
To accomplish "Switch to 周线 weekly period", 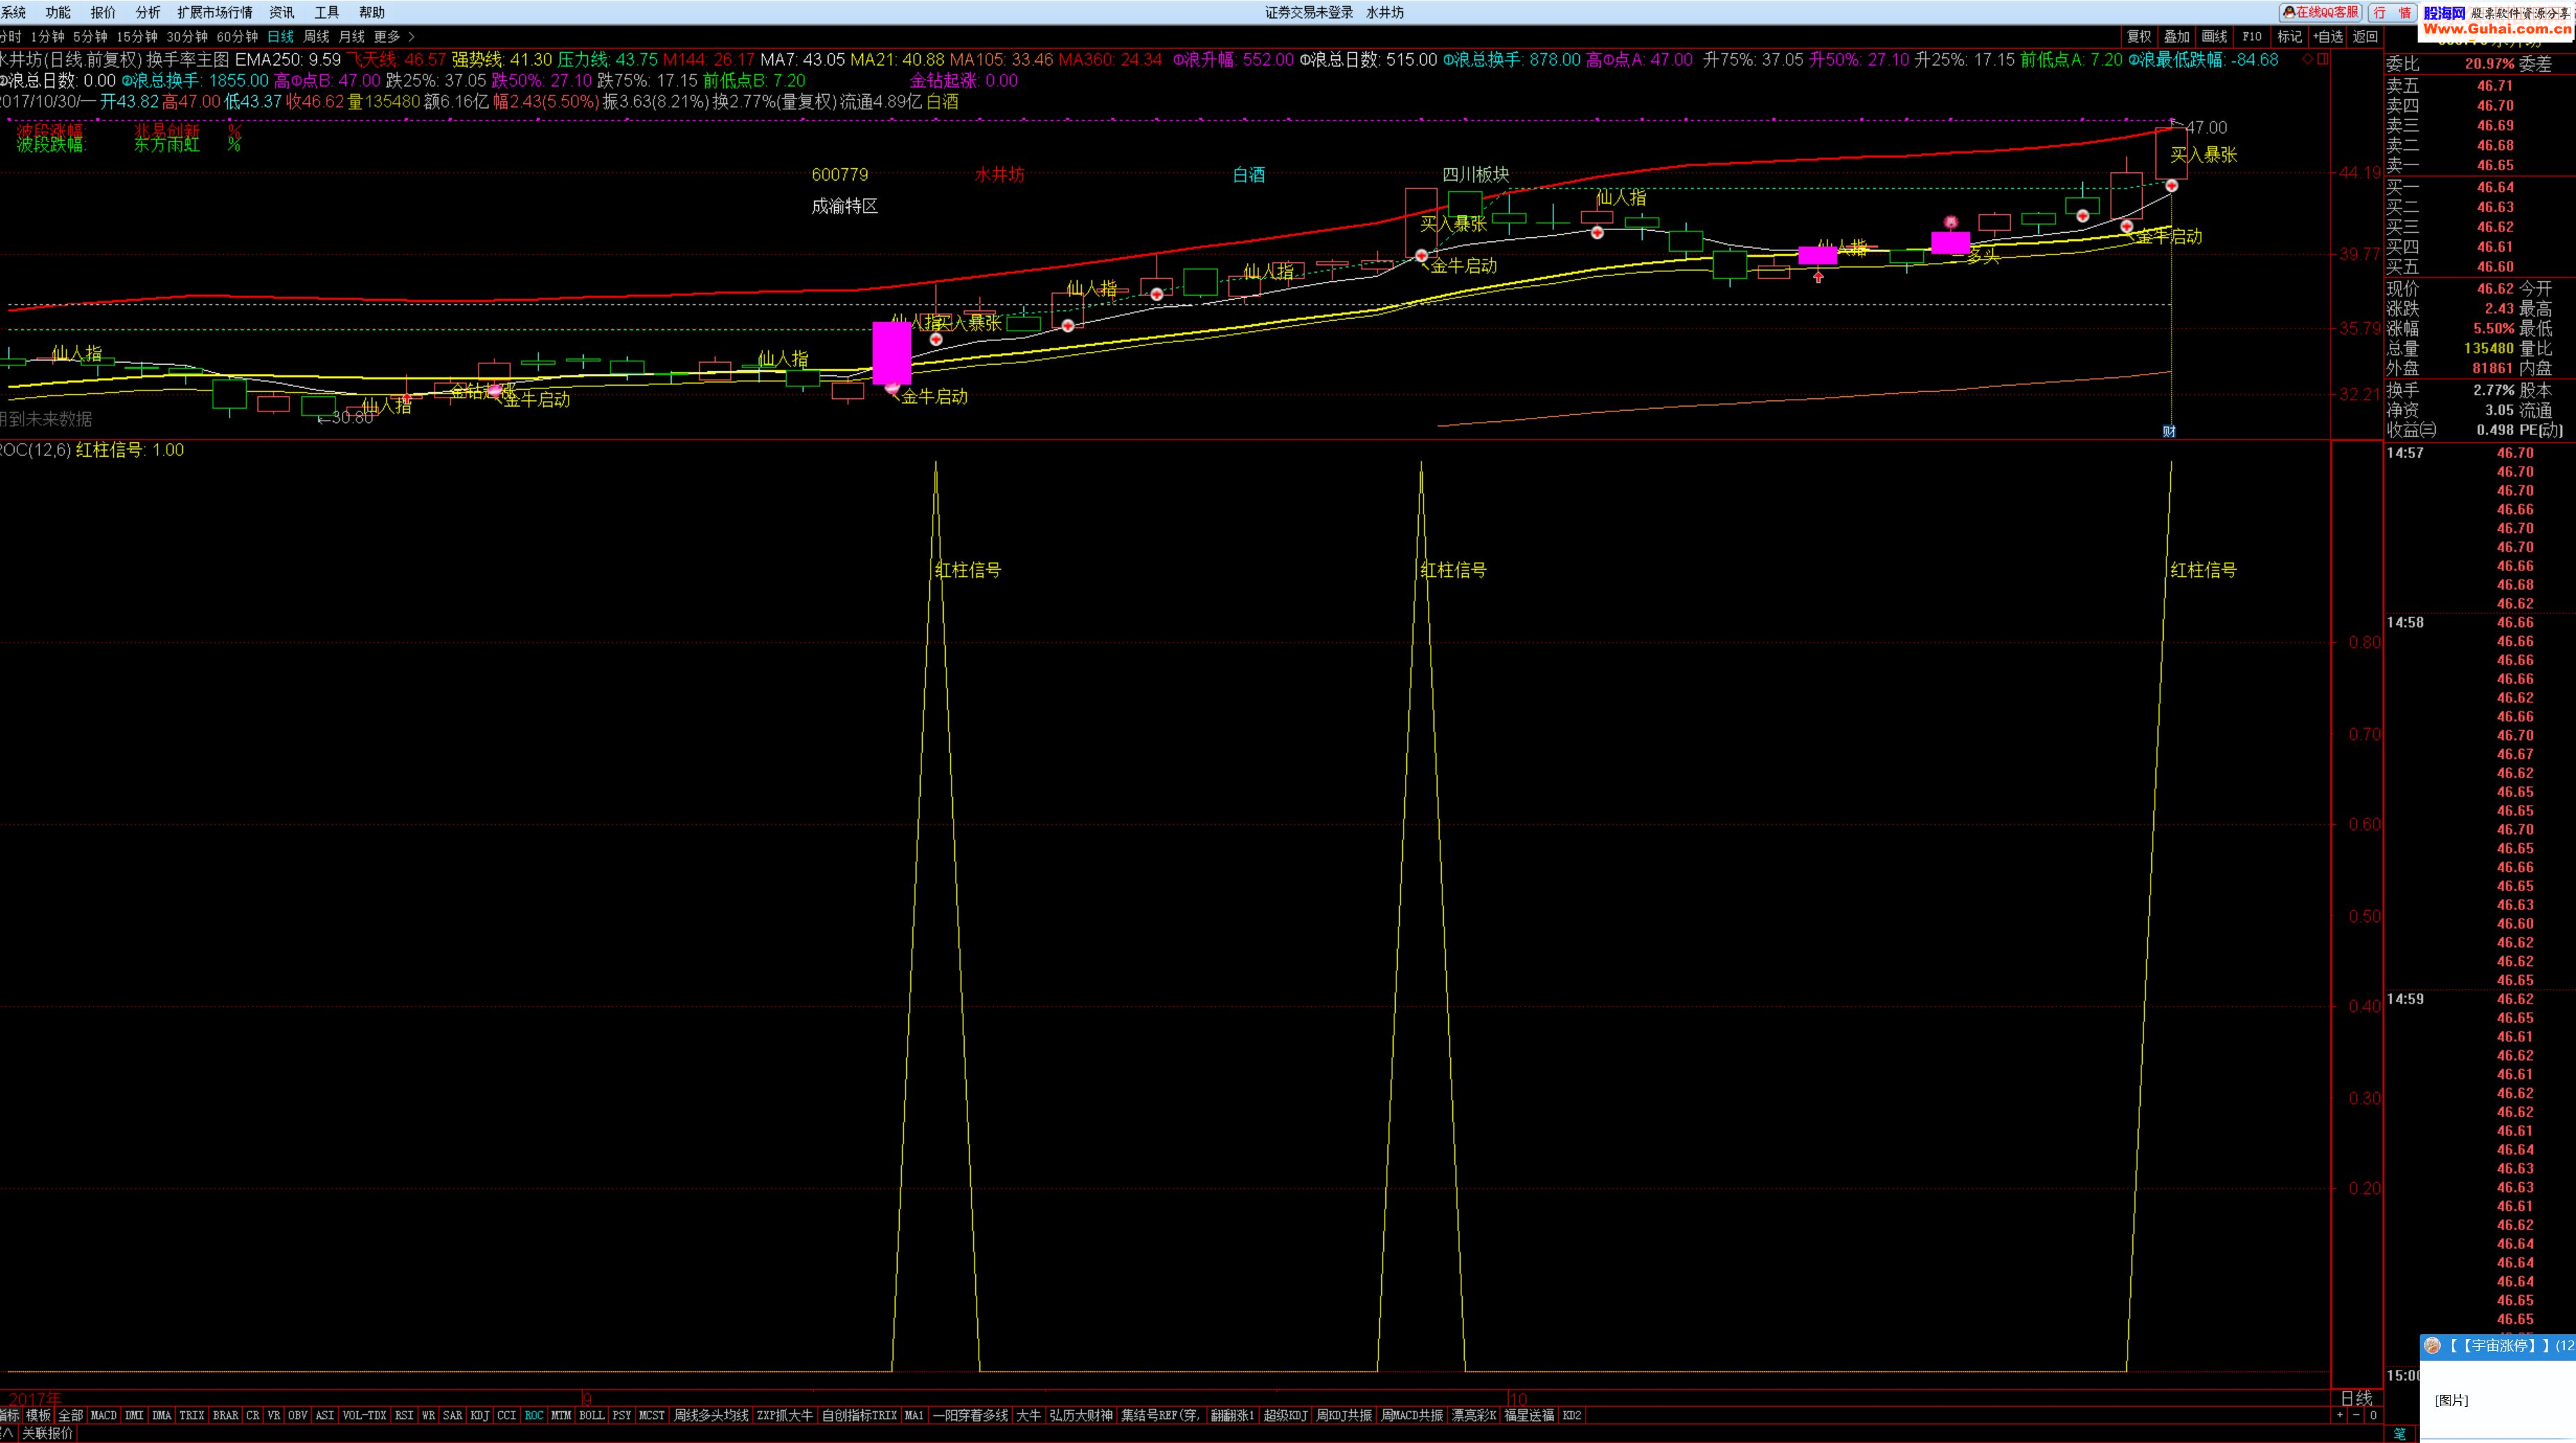I will pyautogui.click(x=316, y=36).
